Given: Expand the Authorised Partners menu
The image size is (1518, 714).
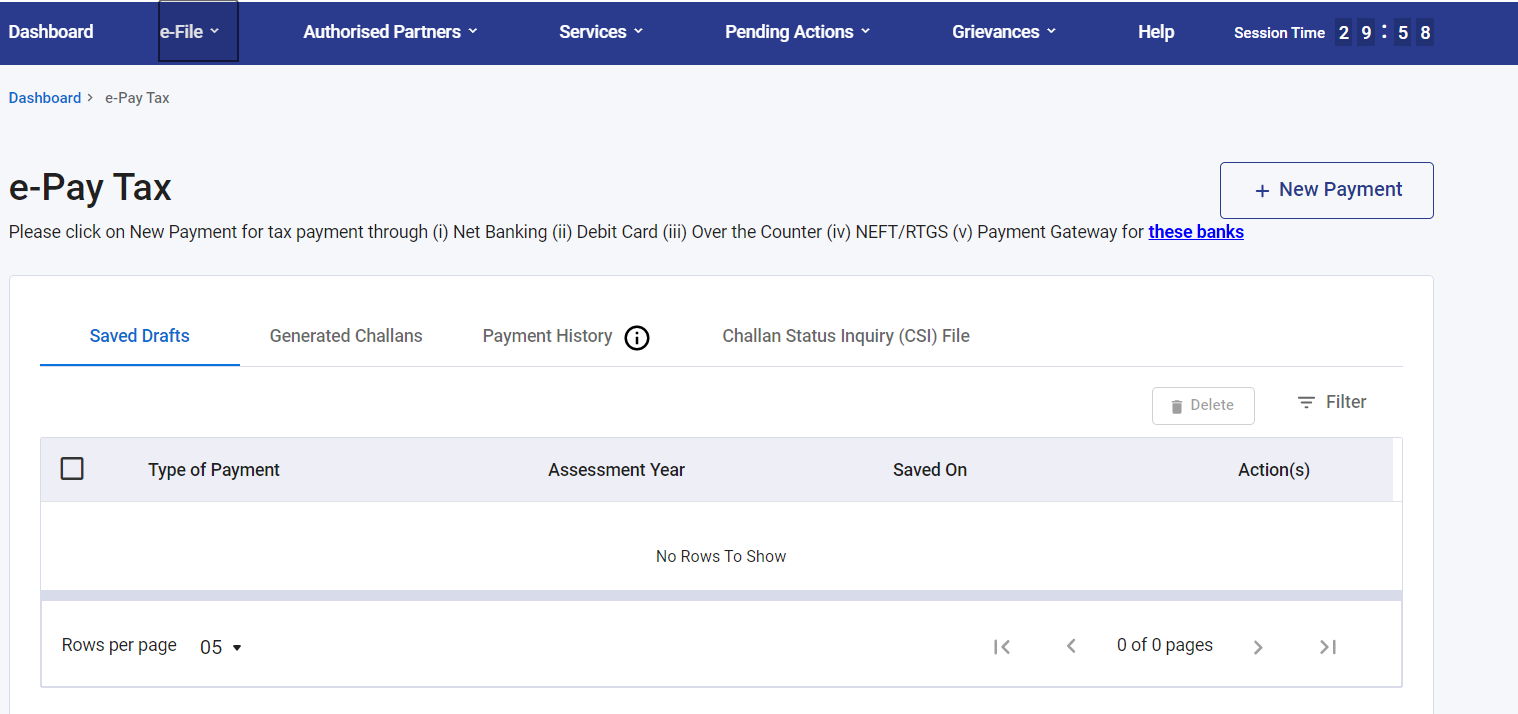Looking at the screenshot, I should click(390, 32).
